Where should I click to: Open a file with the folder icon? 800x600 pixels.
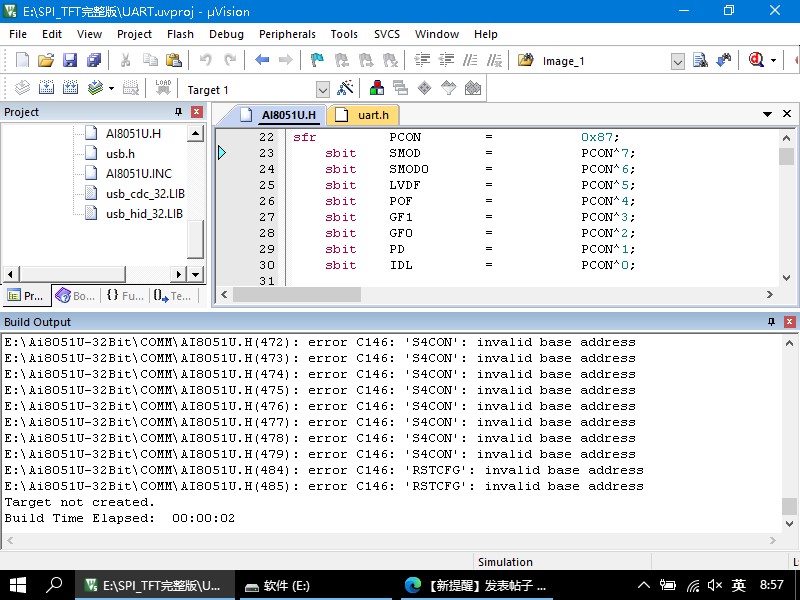[x=46, y=60]
